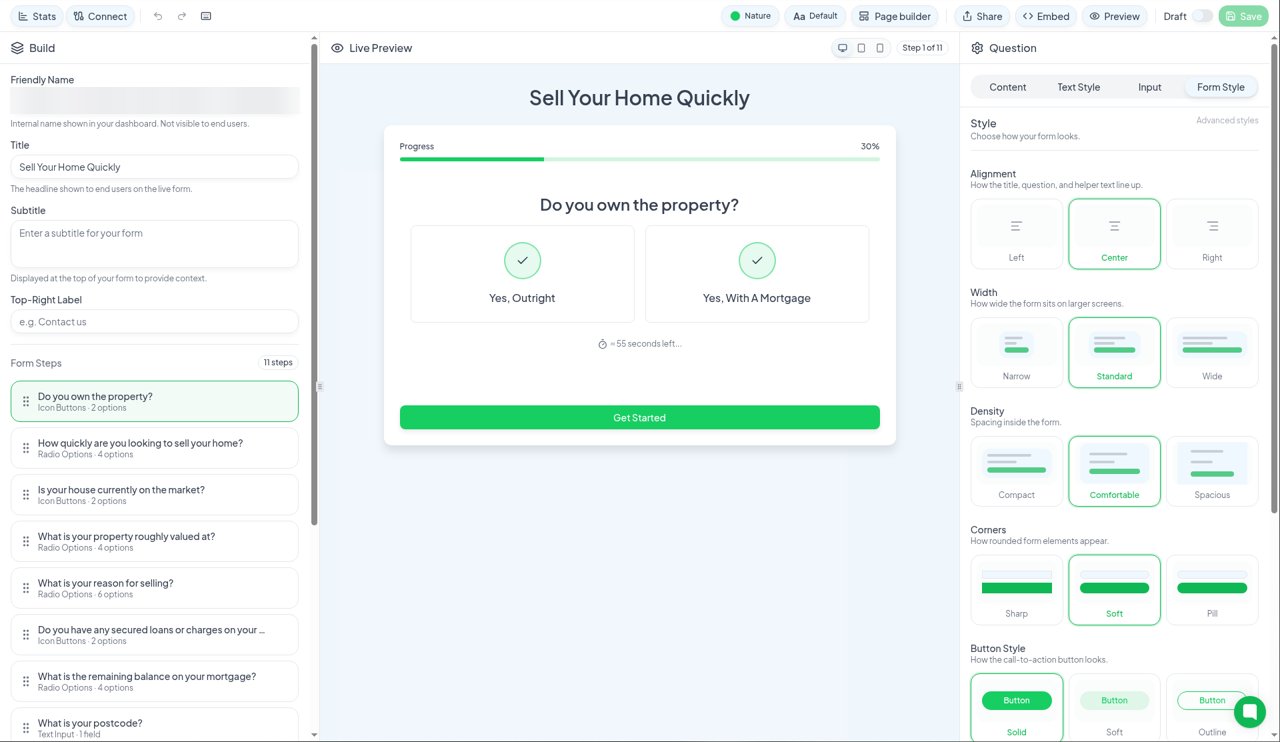Set alignment to Left
The width and height of the screenshot is (1280, 742).
click(1016, 234)
